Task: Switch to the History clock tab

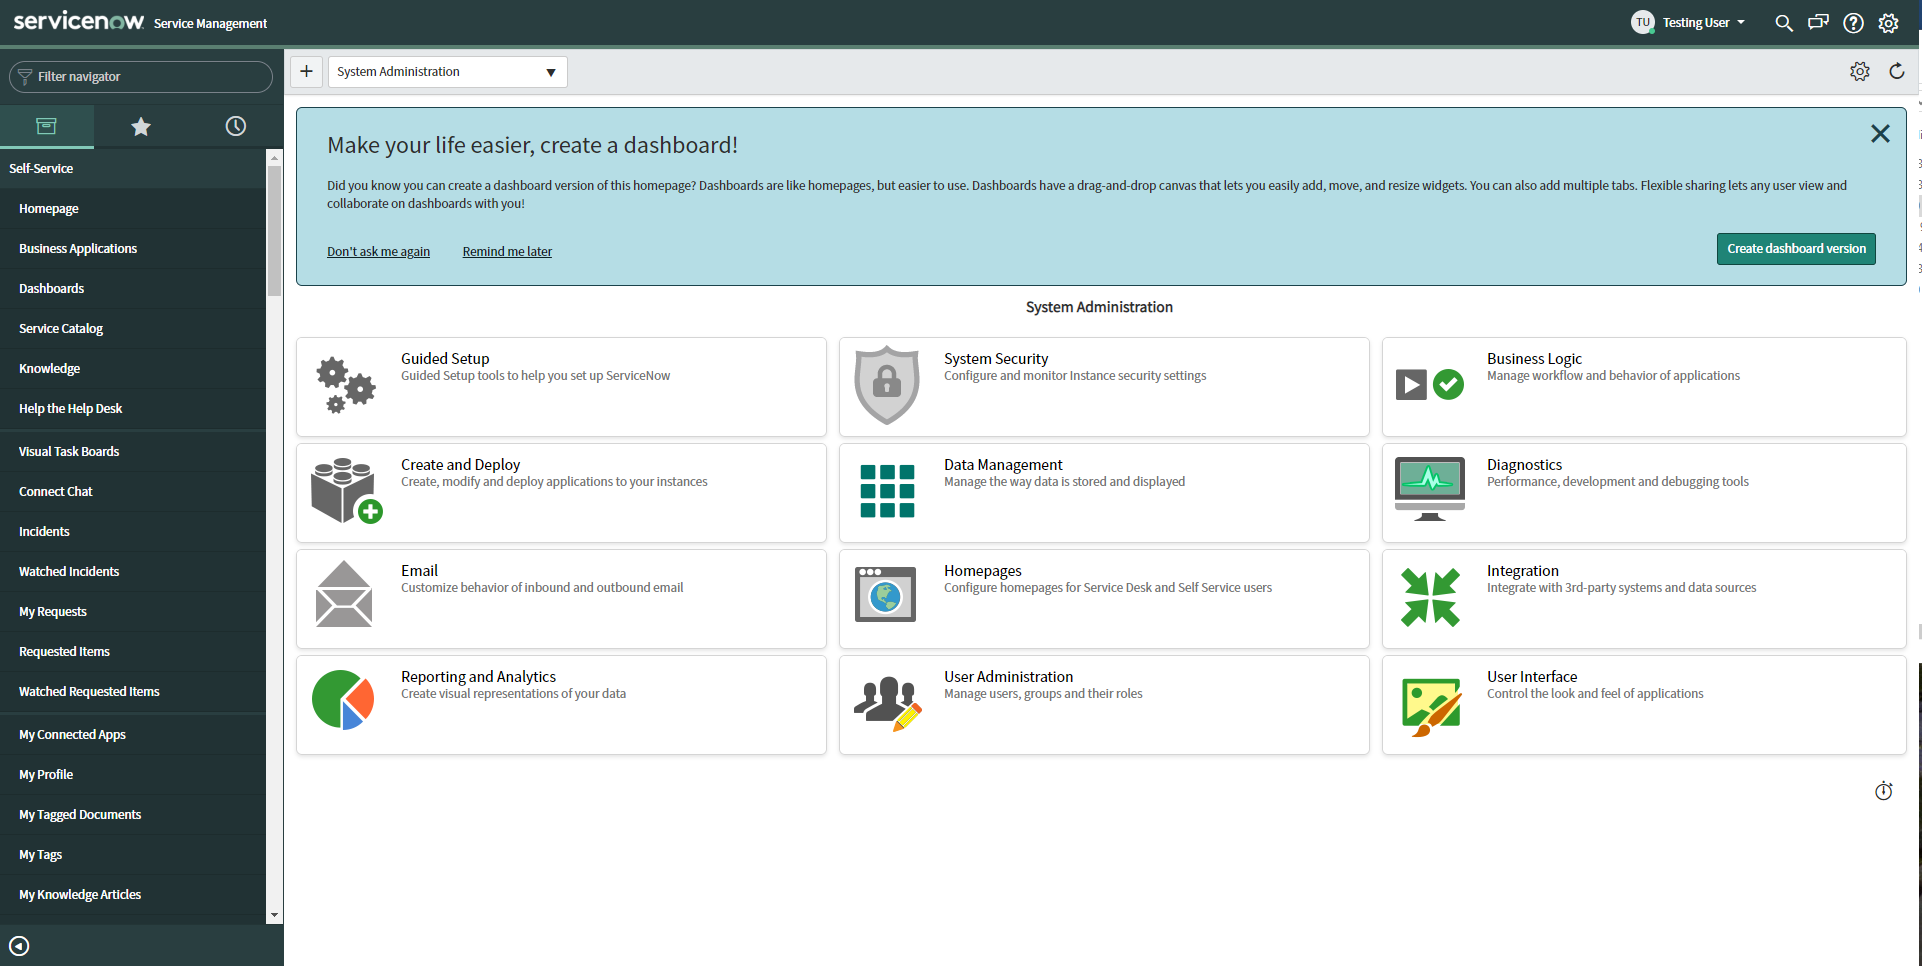Action: [235, 126]
